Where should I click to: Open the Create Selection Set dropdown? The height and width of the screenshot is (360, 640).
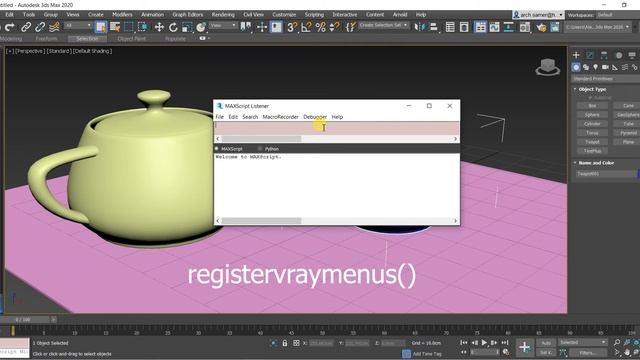(x=384, y=25)
